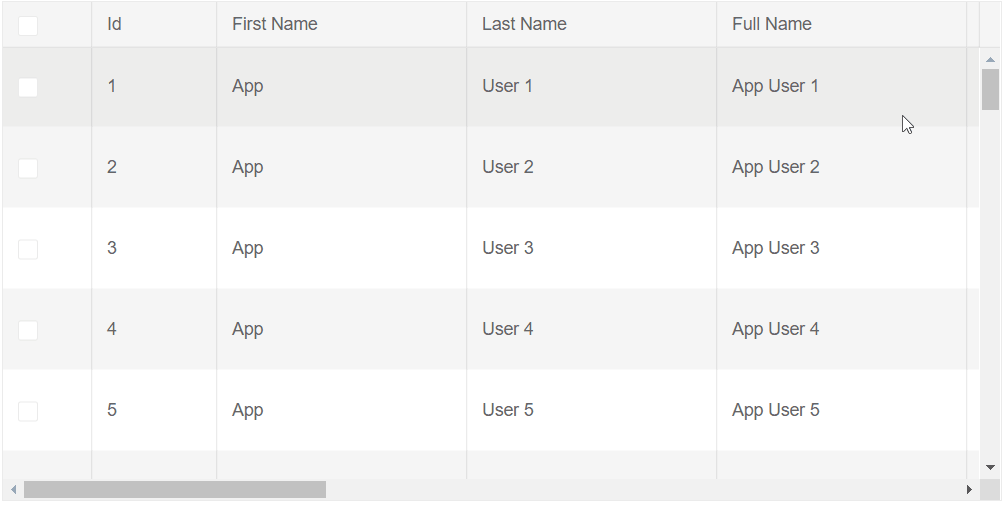Click the Full Name column header

click(772, 24)
